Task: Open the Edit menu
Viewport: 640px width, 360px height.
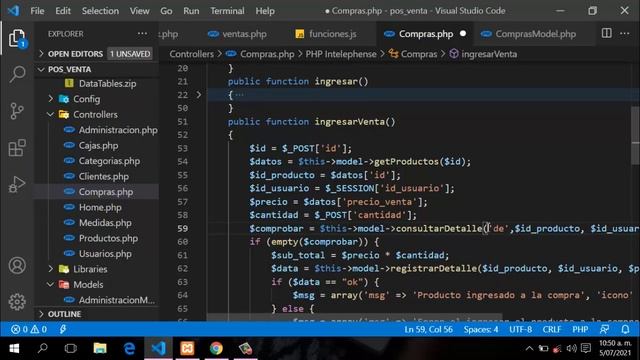Action: [x=63, y=11]
